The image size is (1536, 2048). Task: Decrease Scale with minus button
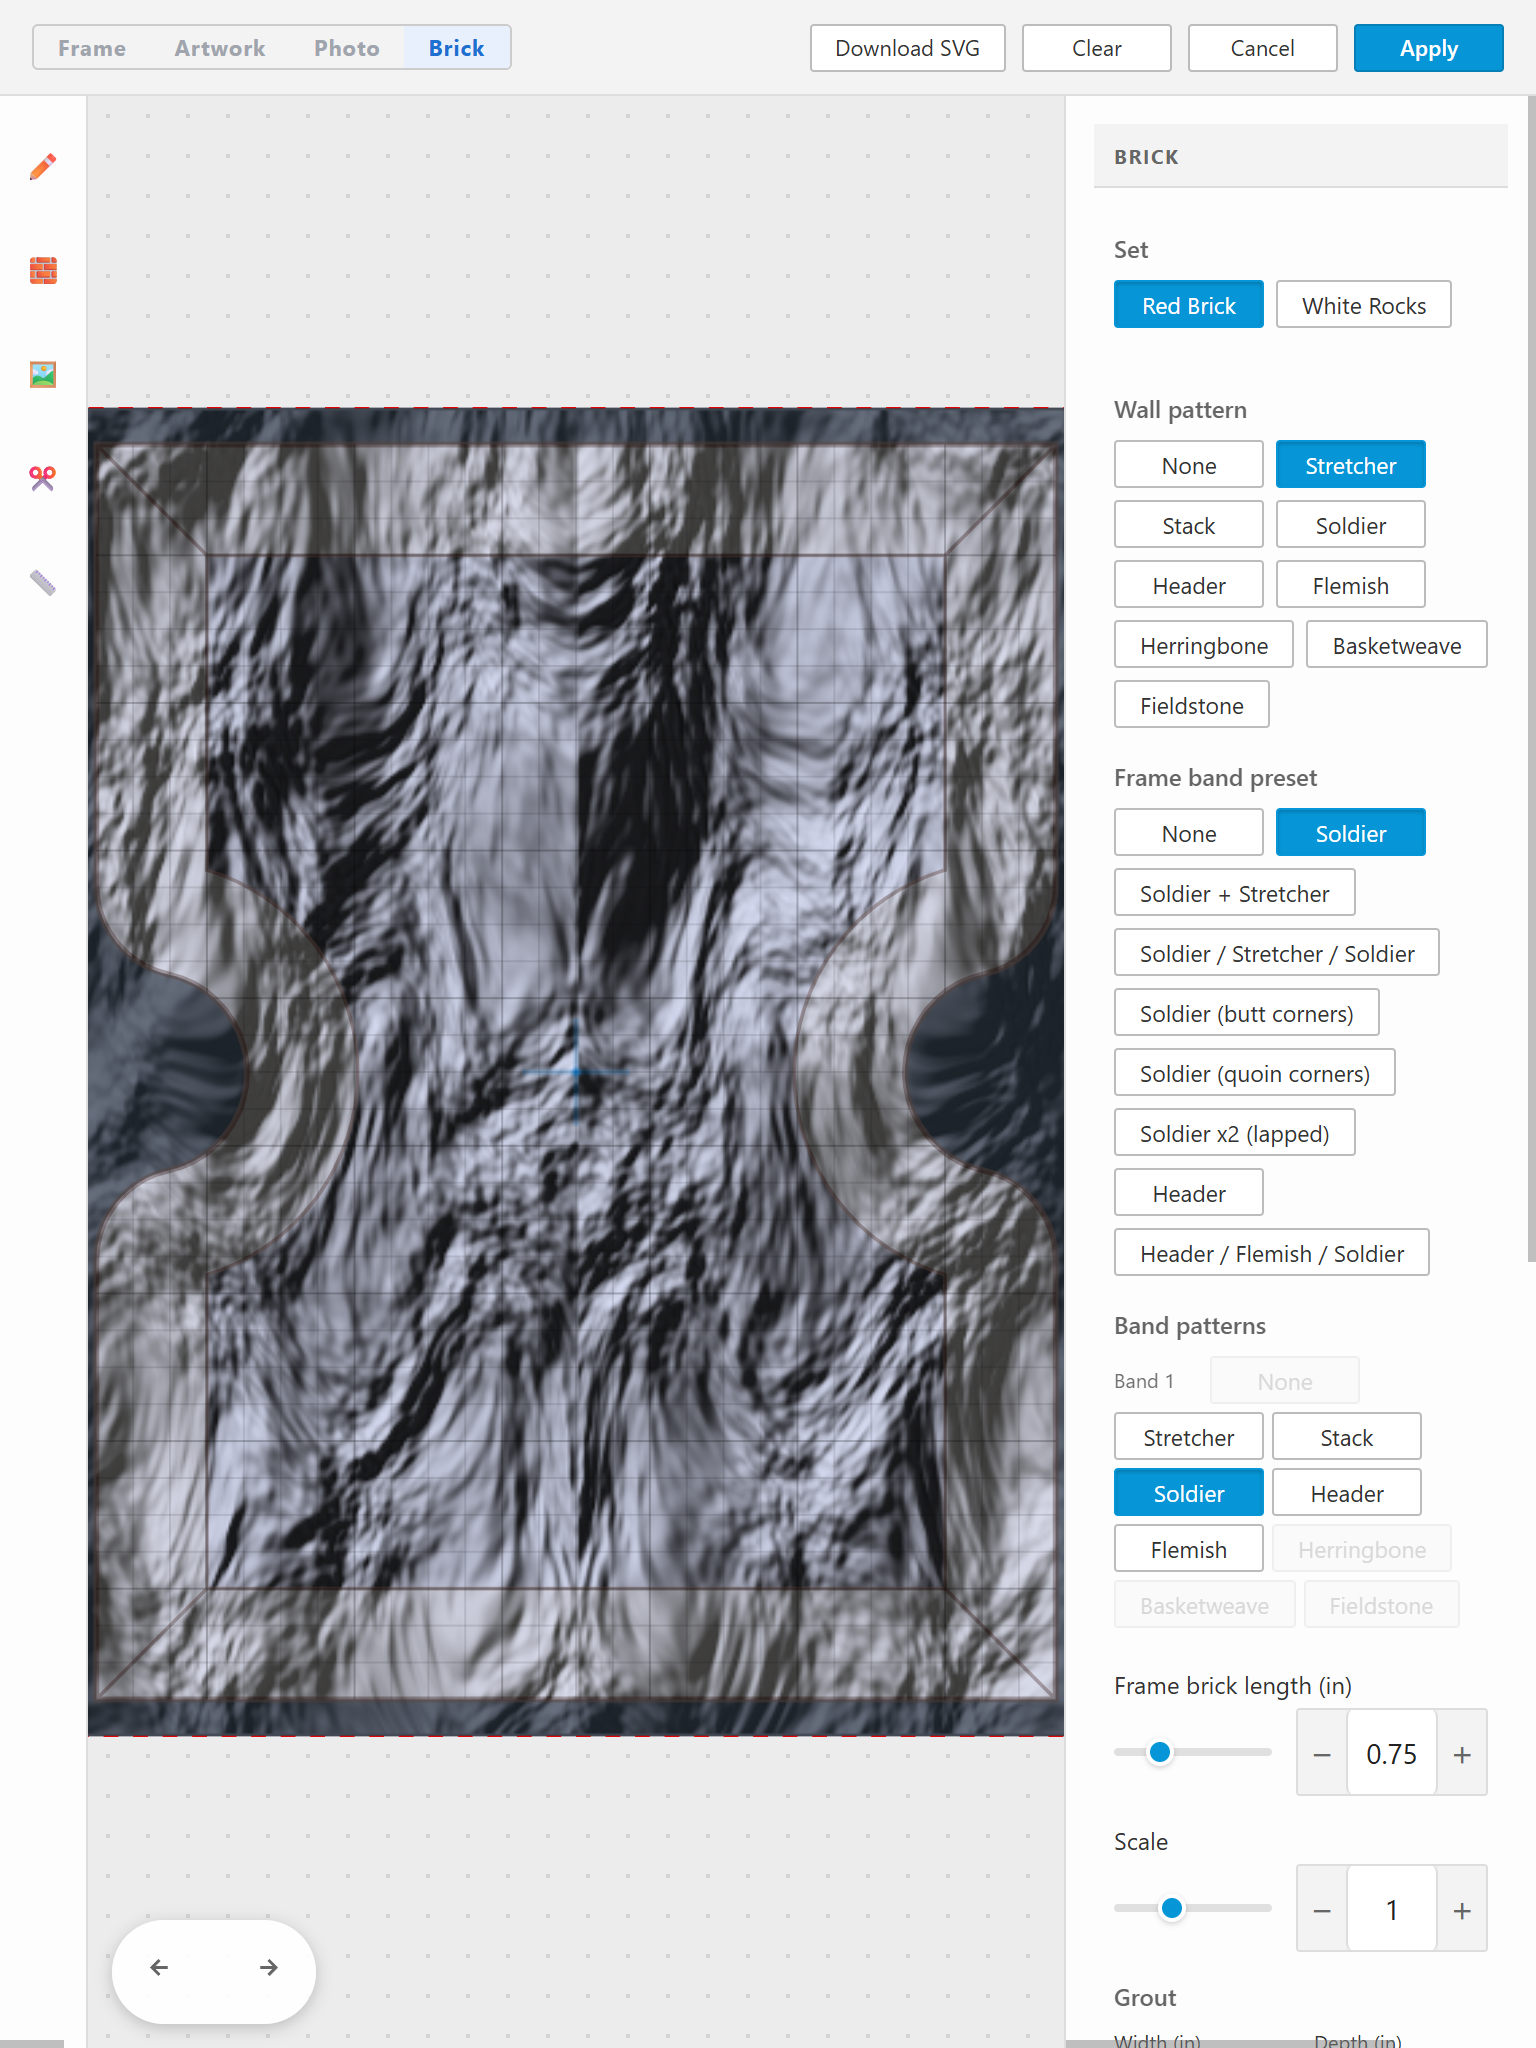pyautogui.click(x=1322, y=1910)
